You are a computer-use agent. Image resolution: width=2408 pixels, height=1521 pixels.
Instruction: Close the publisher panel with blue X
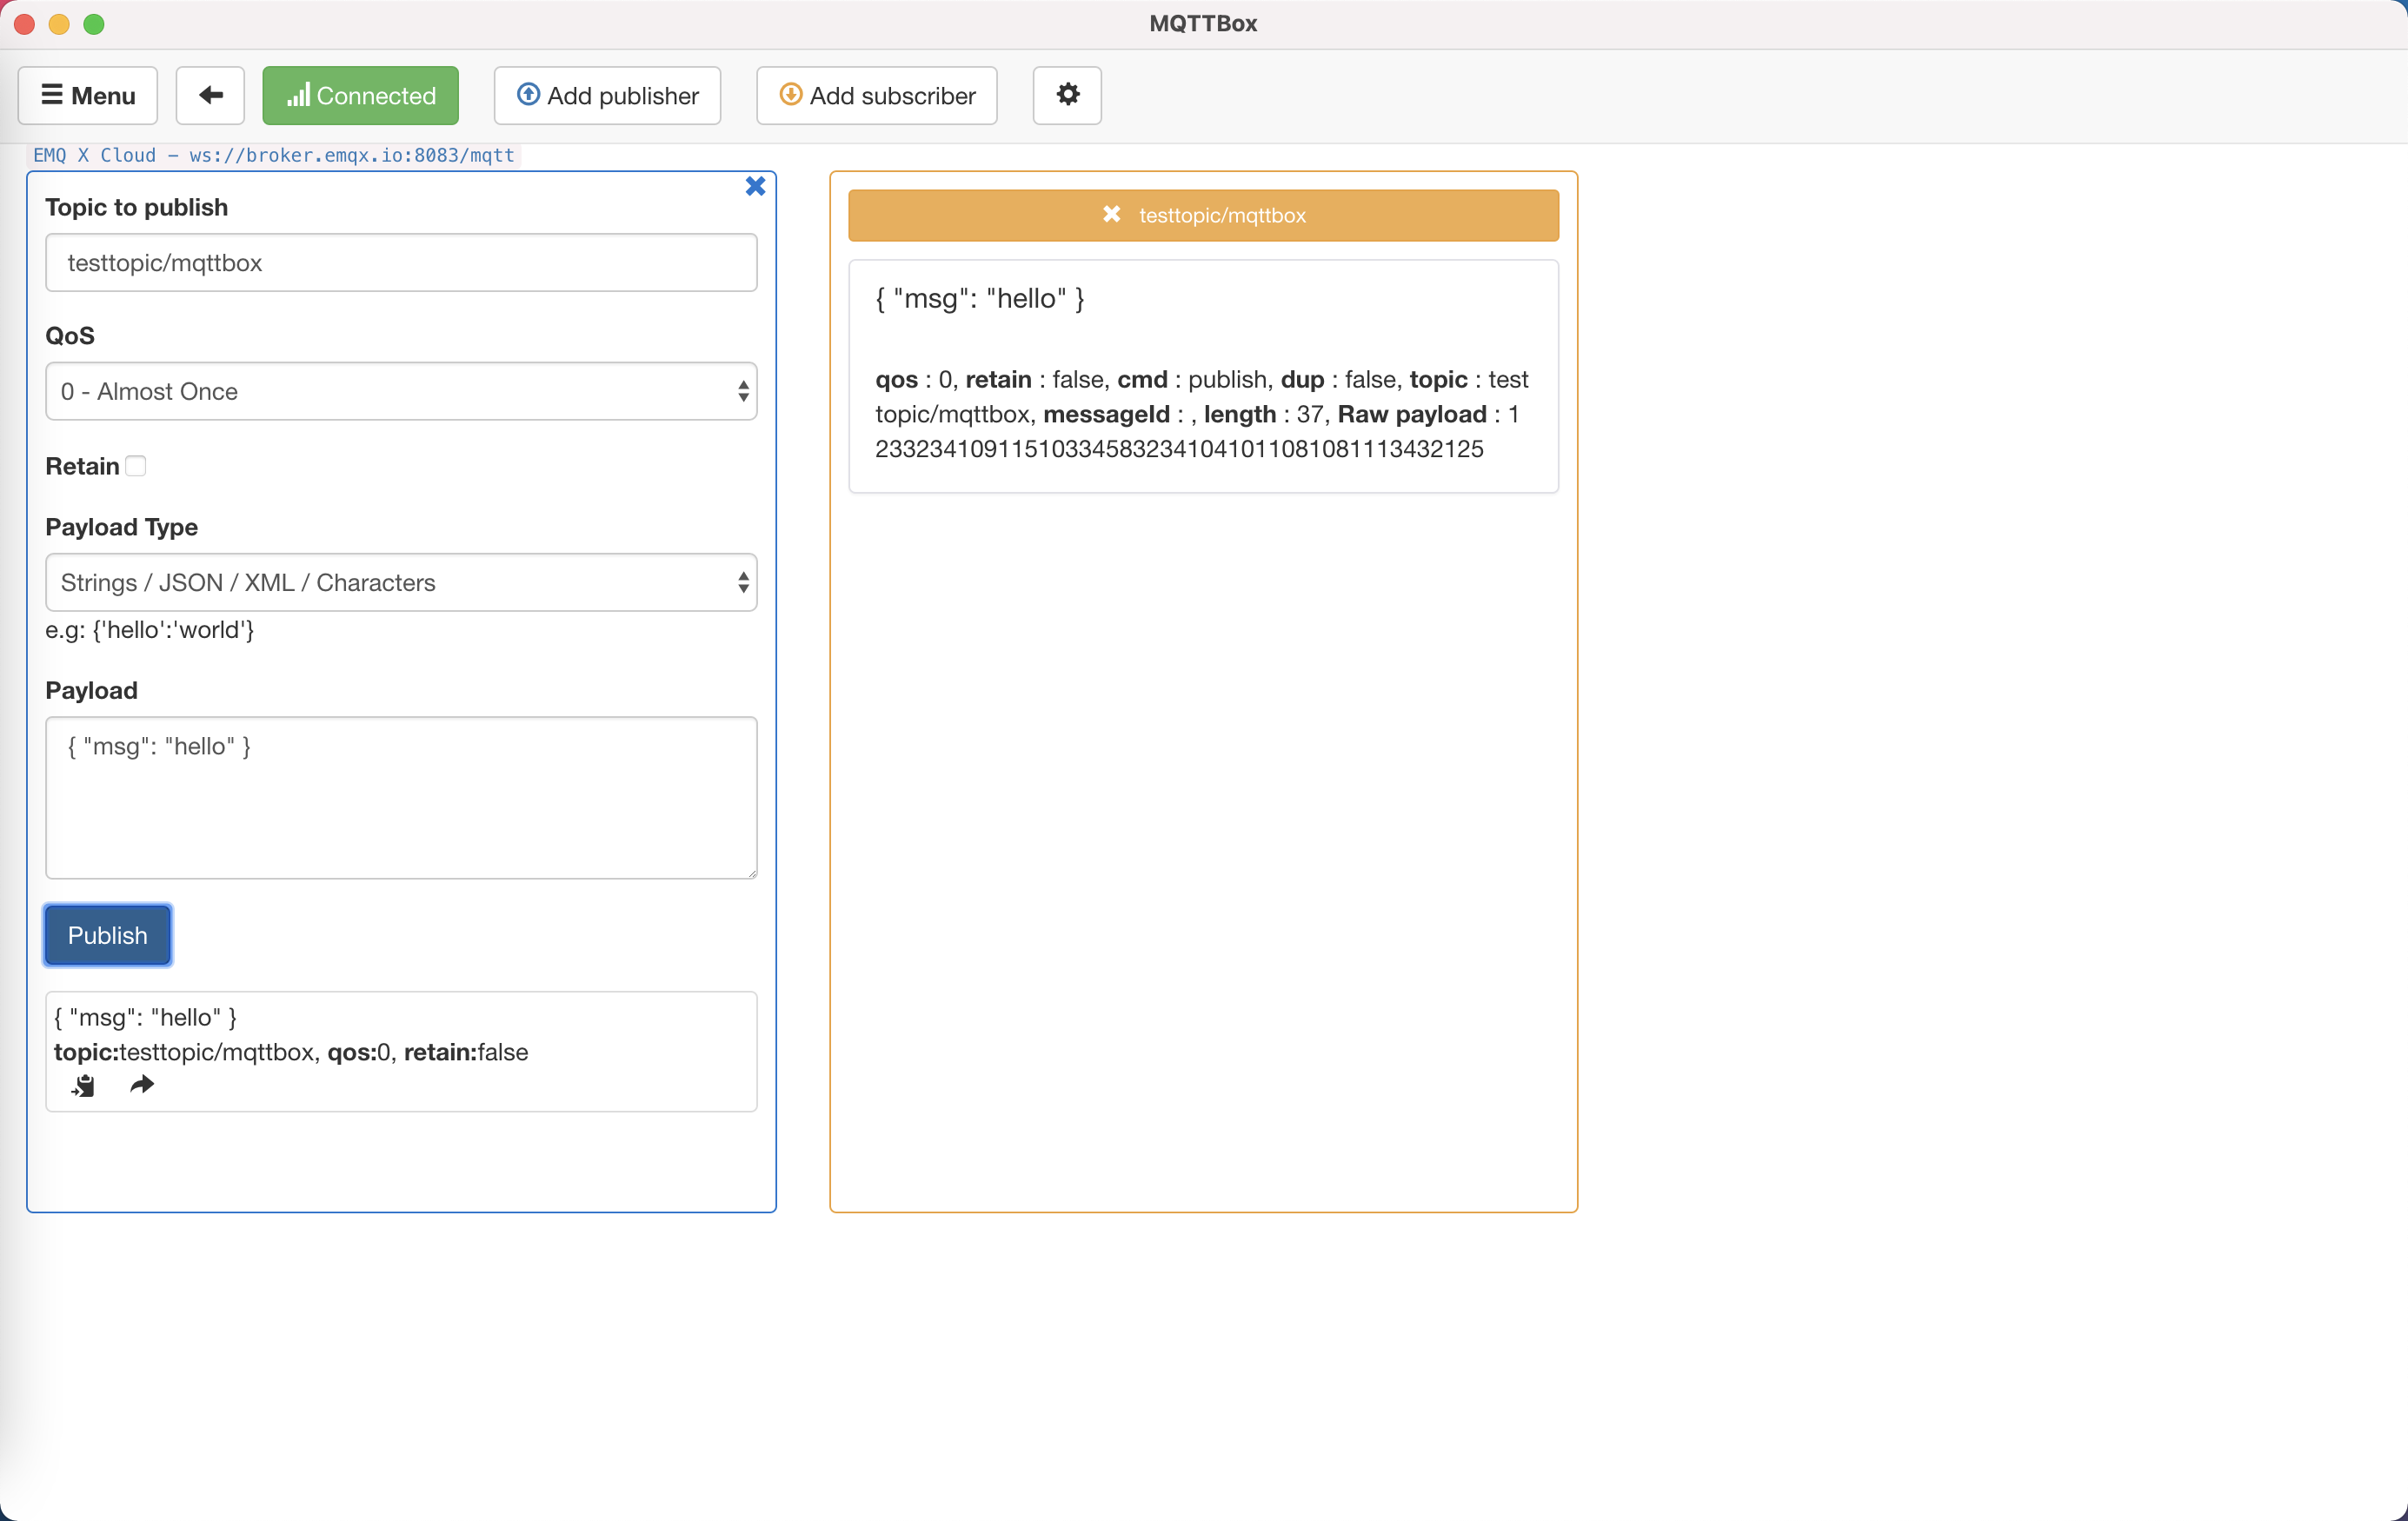click(755, 186)
